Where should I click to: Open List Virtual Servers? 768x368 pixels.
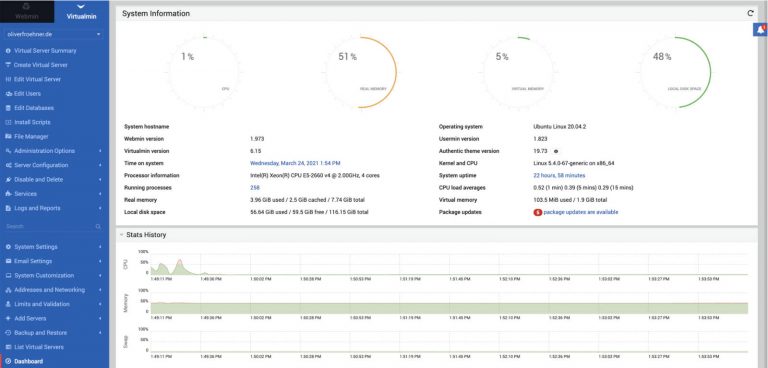point(39,347)
